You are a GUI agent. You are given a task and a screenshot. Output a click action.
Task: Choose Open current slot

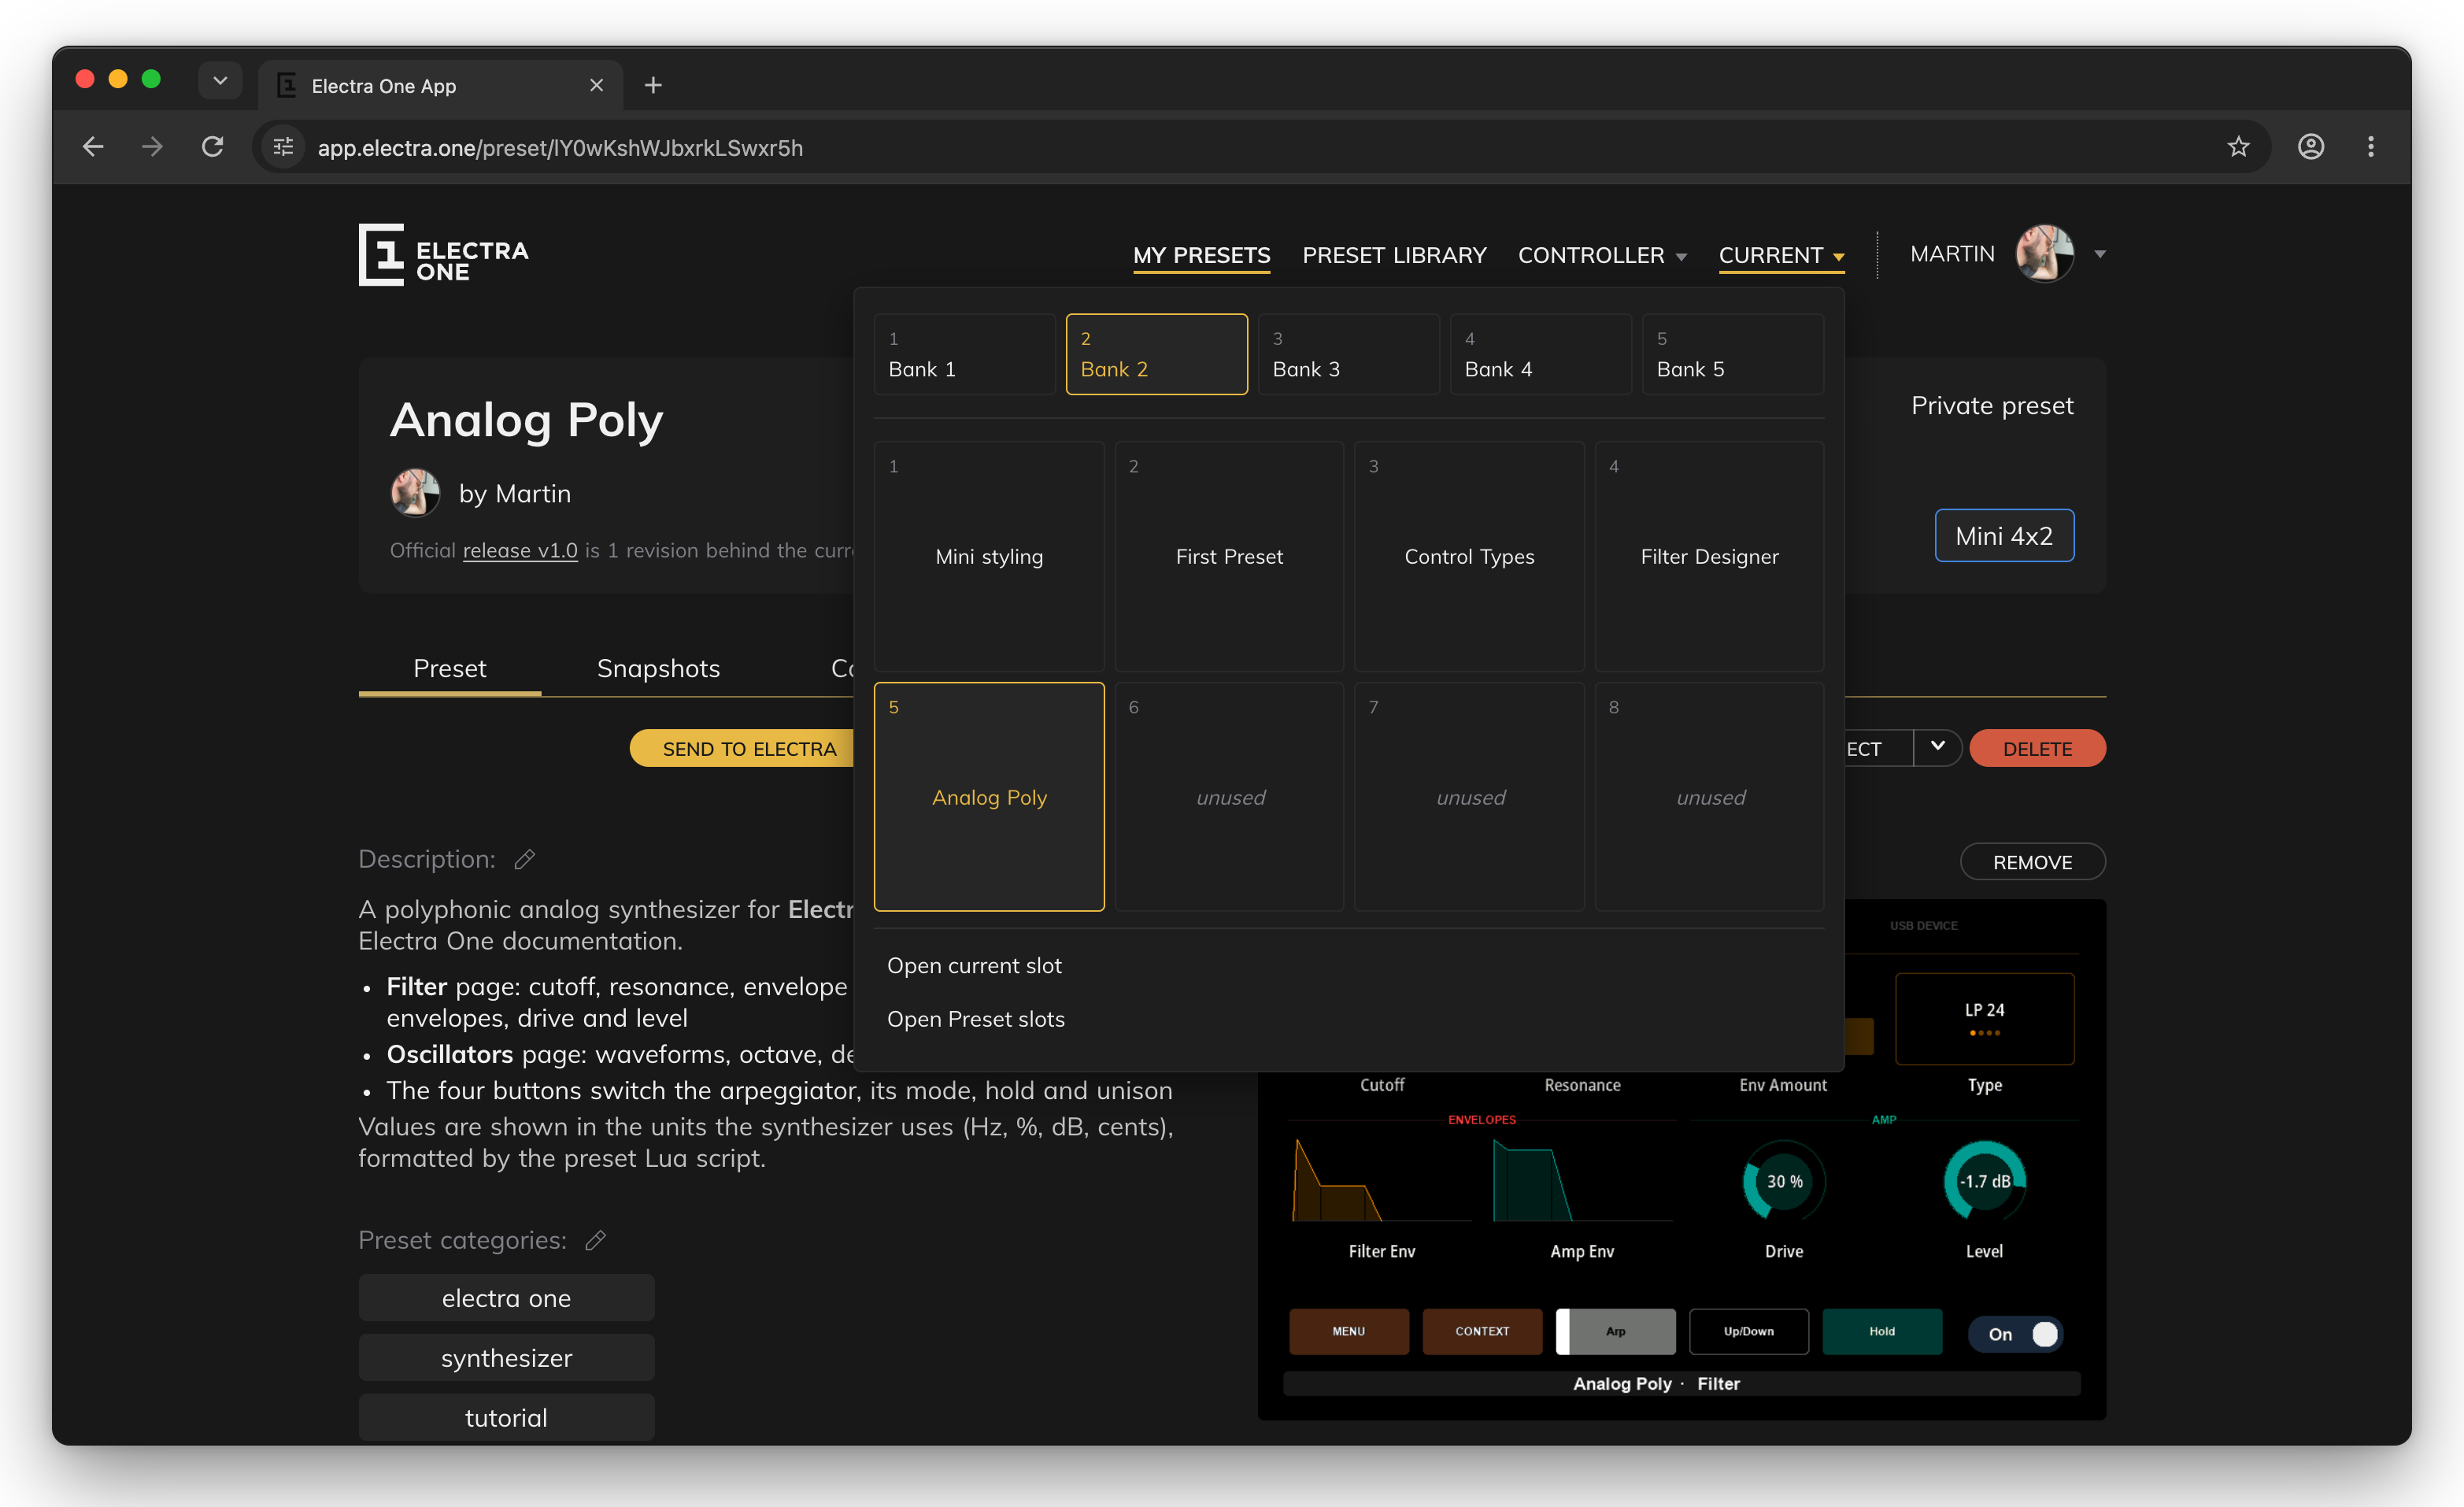974,966
